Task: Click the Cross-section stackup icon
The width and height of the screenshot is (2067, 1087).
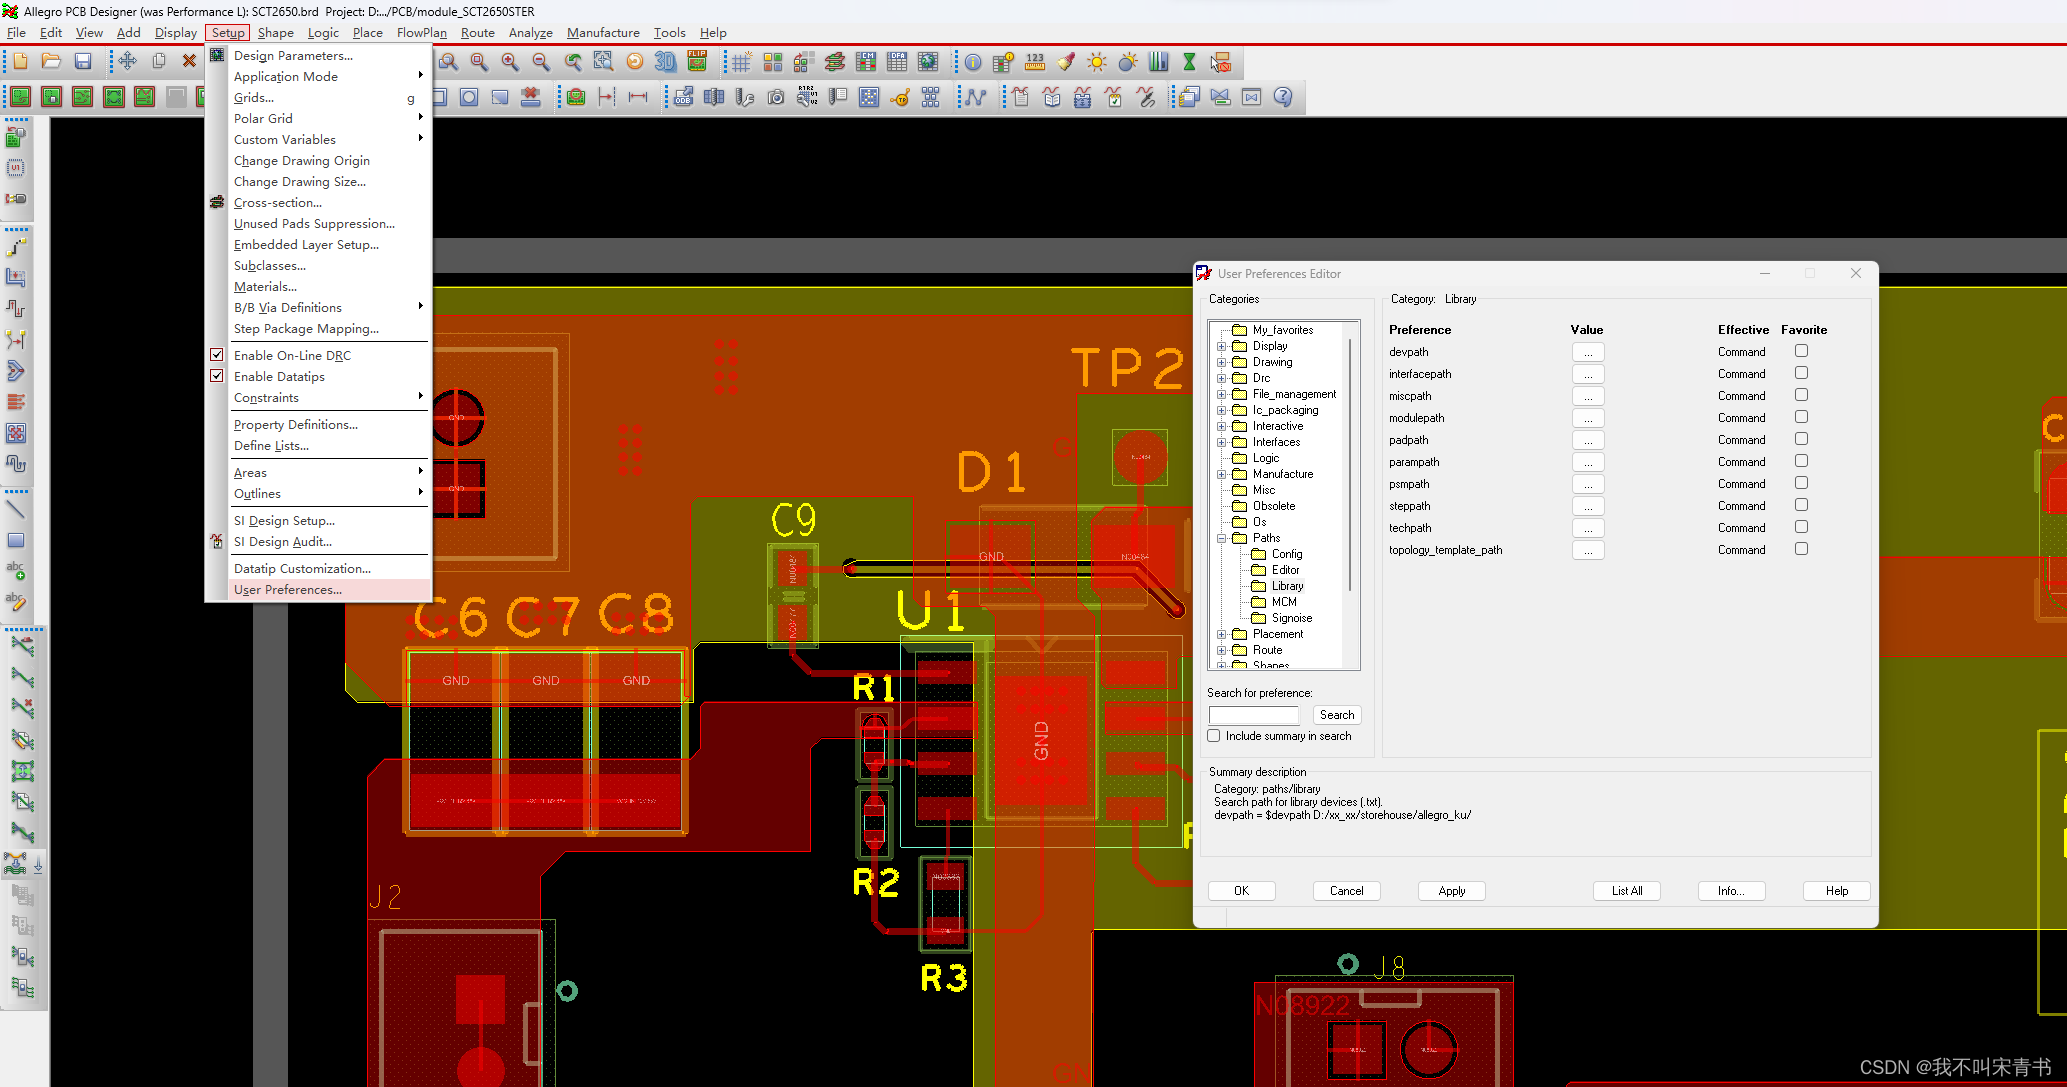Action: pos(834,62)
